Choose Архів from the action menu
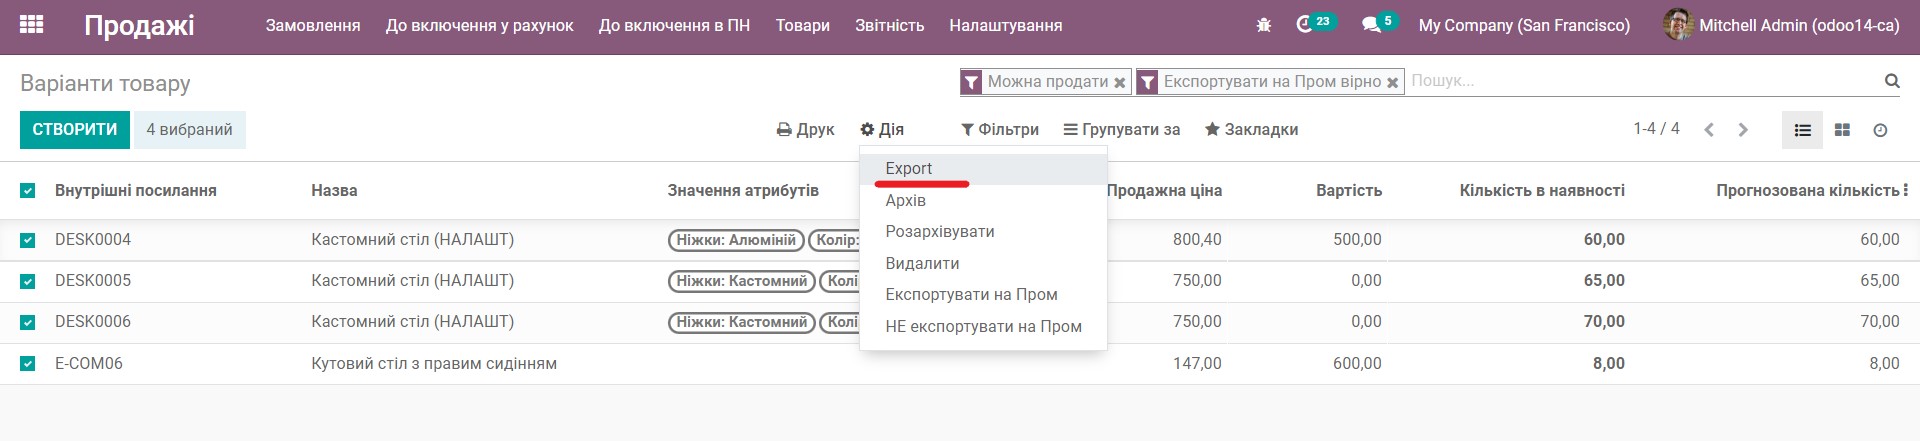 (983, 201)
